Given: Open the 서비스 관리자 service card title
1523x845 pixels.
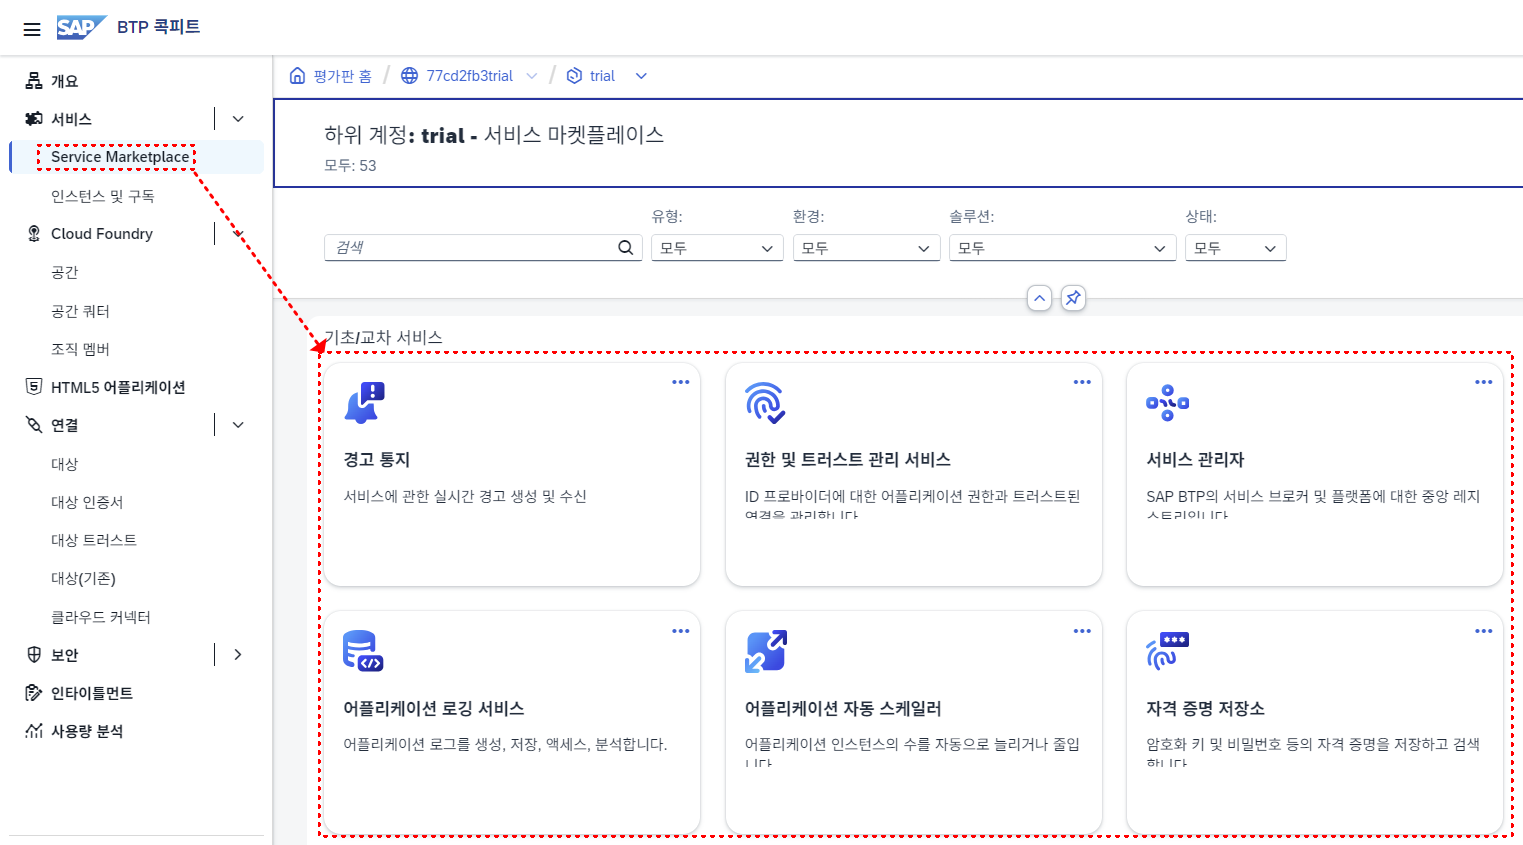Looking at the screenshot, I should [1195, 460].
